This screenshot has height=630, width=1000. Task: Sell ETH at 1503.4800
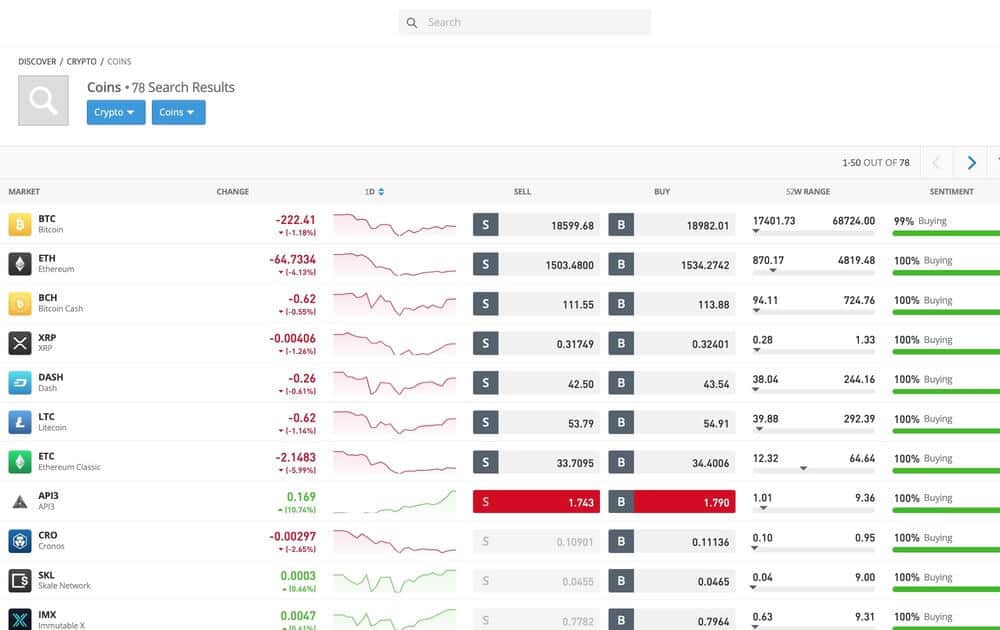(x=536, y=264)
